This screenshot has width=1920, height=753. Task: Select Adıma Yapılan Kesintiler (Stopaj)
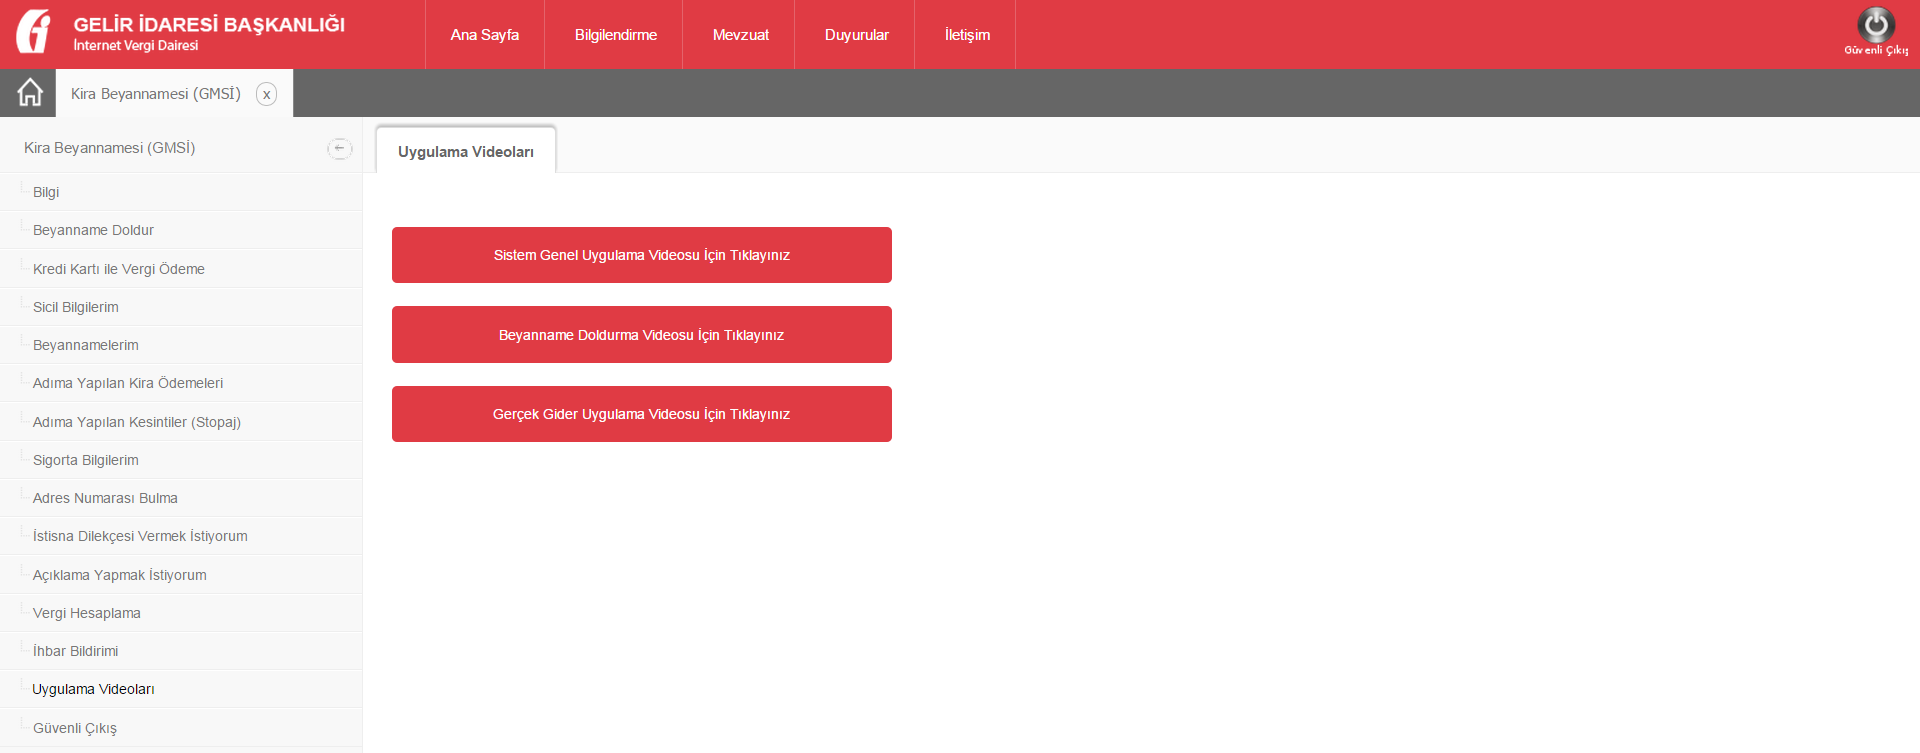(x=181, y=422)
